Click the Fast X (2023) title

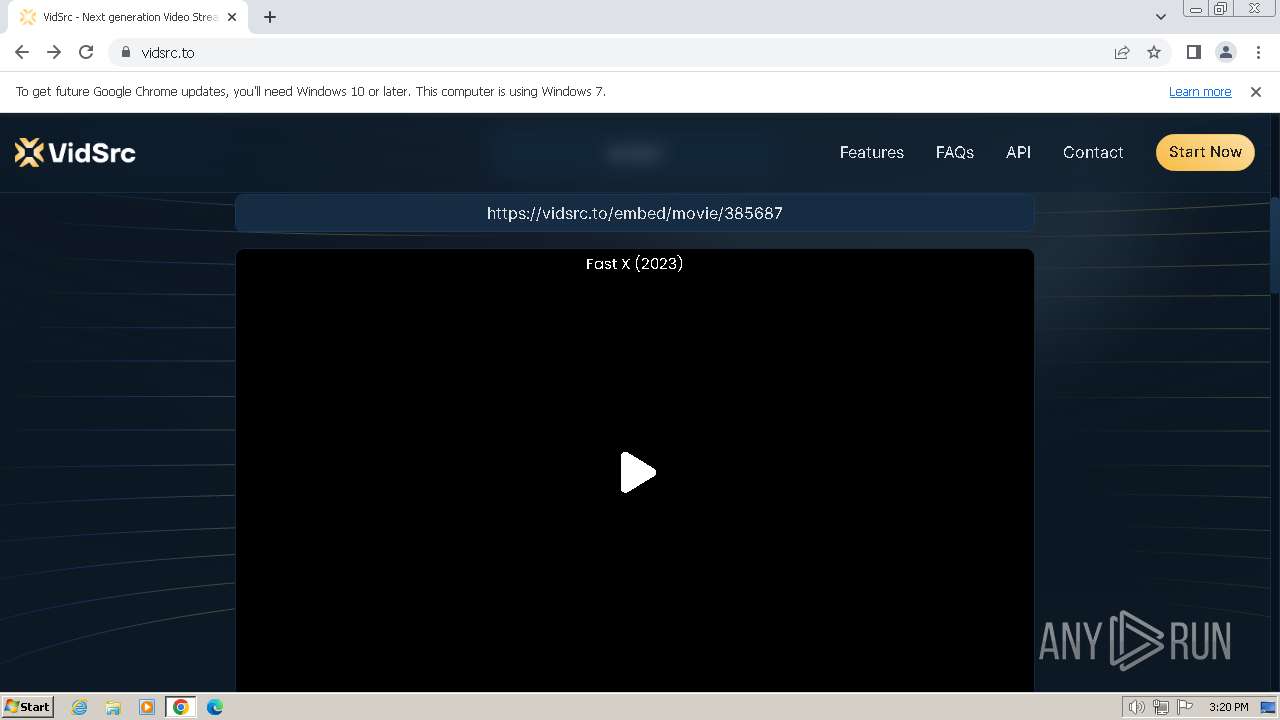point(634,263)
